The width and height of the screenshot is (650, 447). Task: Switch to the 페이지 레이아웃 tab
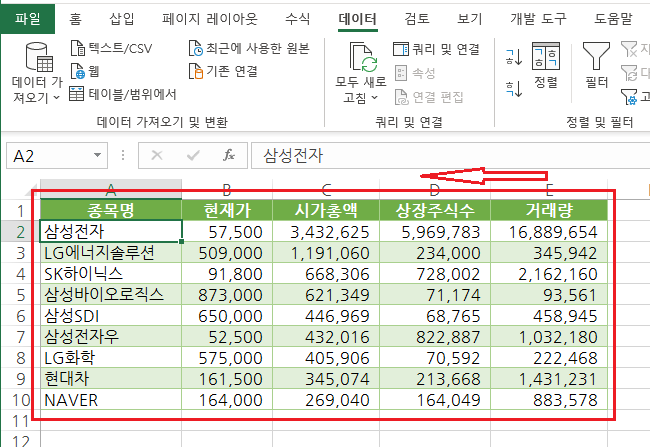click(210, 19)
